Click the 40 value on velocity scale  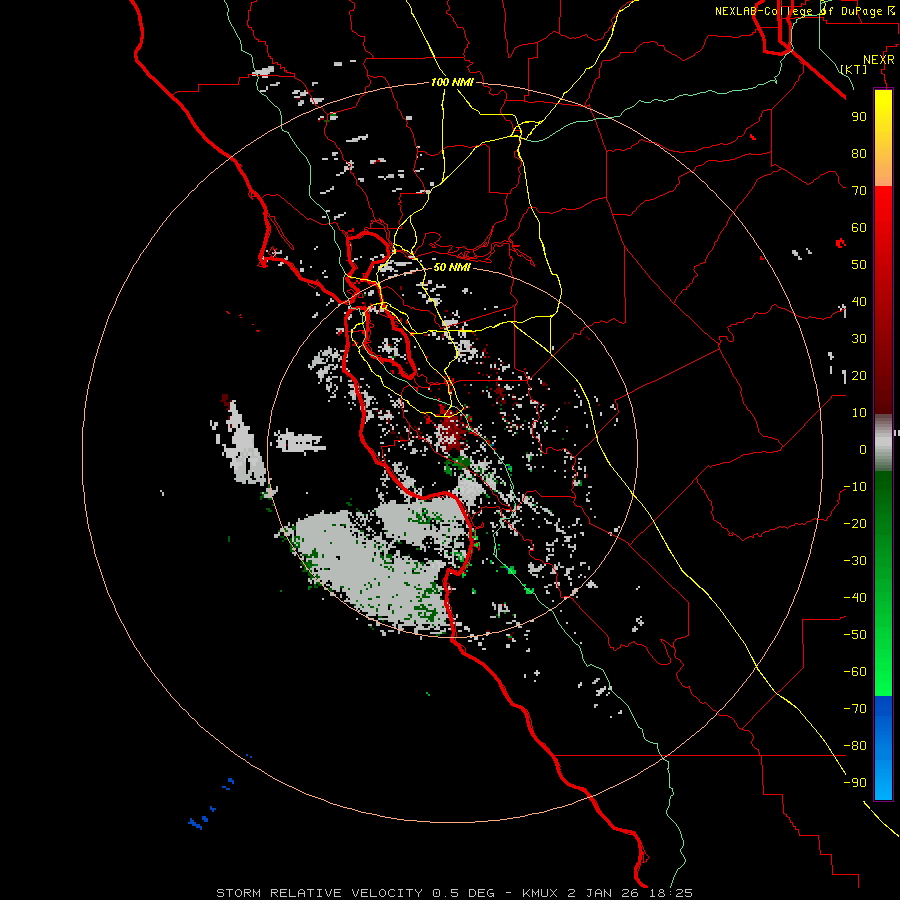859,302
